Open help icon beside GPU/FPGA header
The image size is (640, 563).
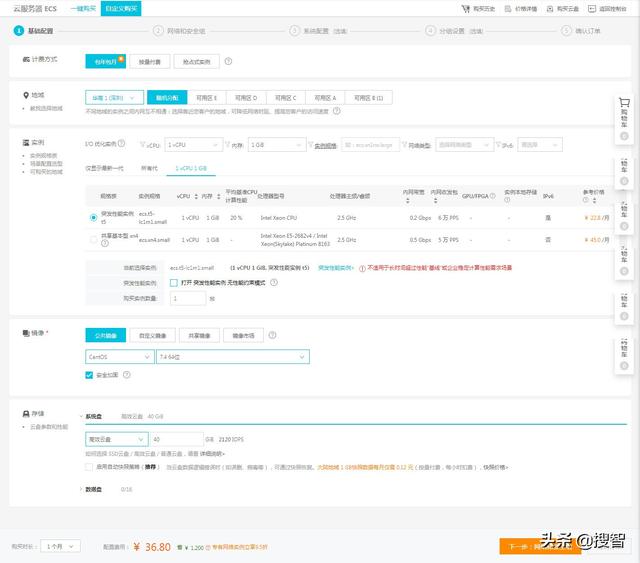coord(493,196)
